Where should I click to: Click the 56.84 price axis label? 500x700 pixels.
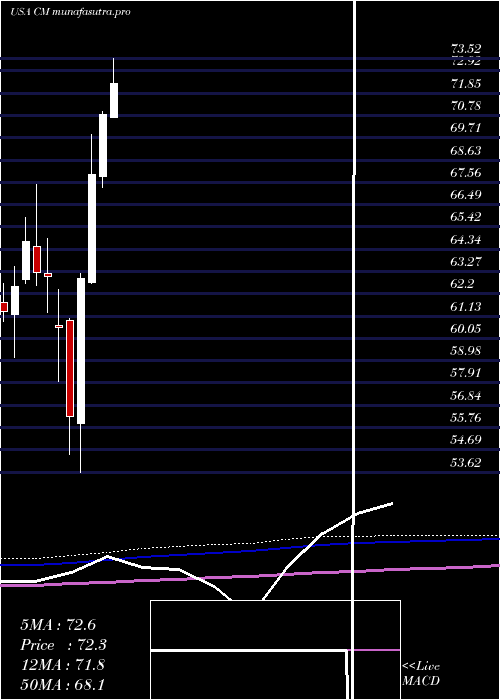[x=466, y=395]
